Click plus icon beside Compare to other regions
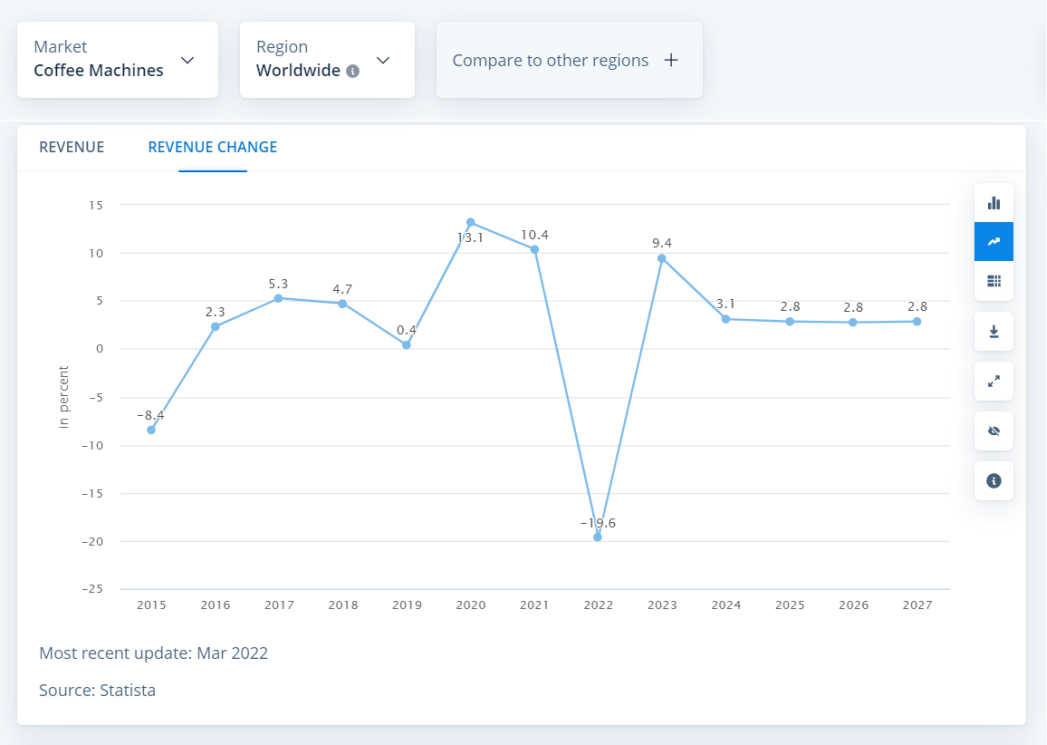 pos(671,60)
